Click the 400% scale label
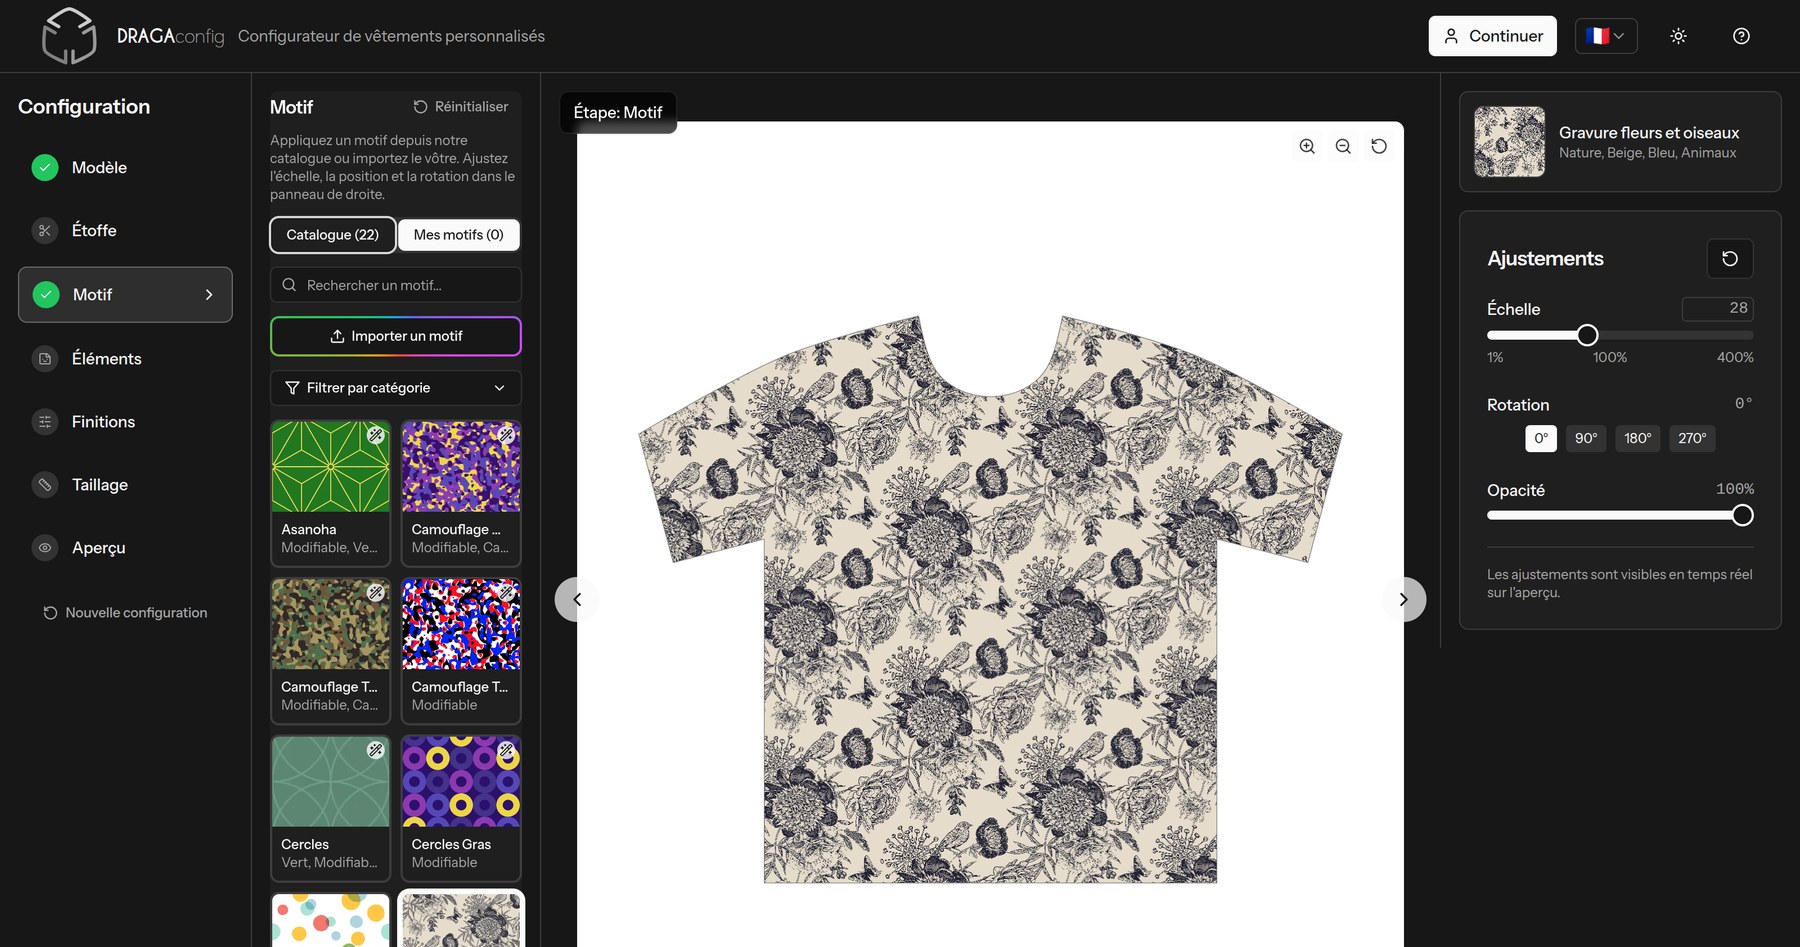Image resolution: width=1800 pixels, height=947 pixels. pos(1735,358)
